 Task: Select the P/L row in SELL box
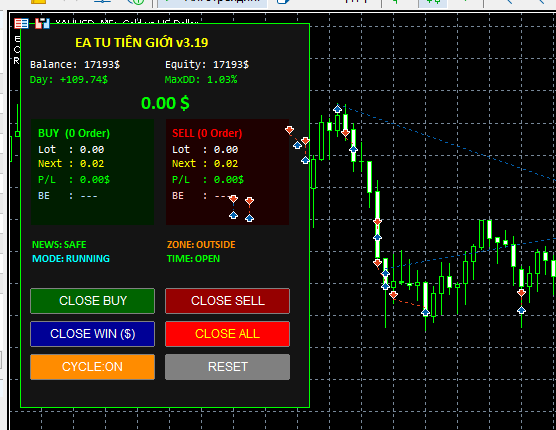(208, 180)
